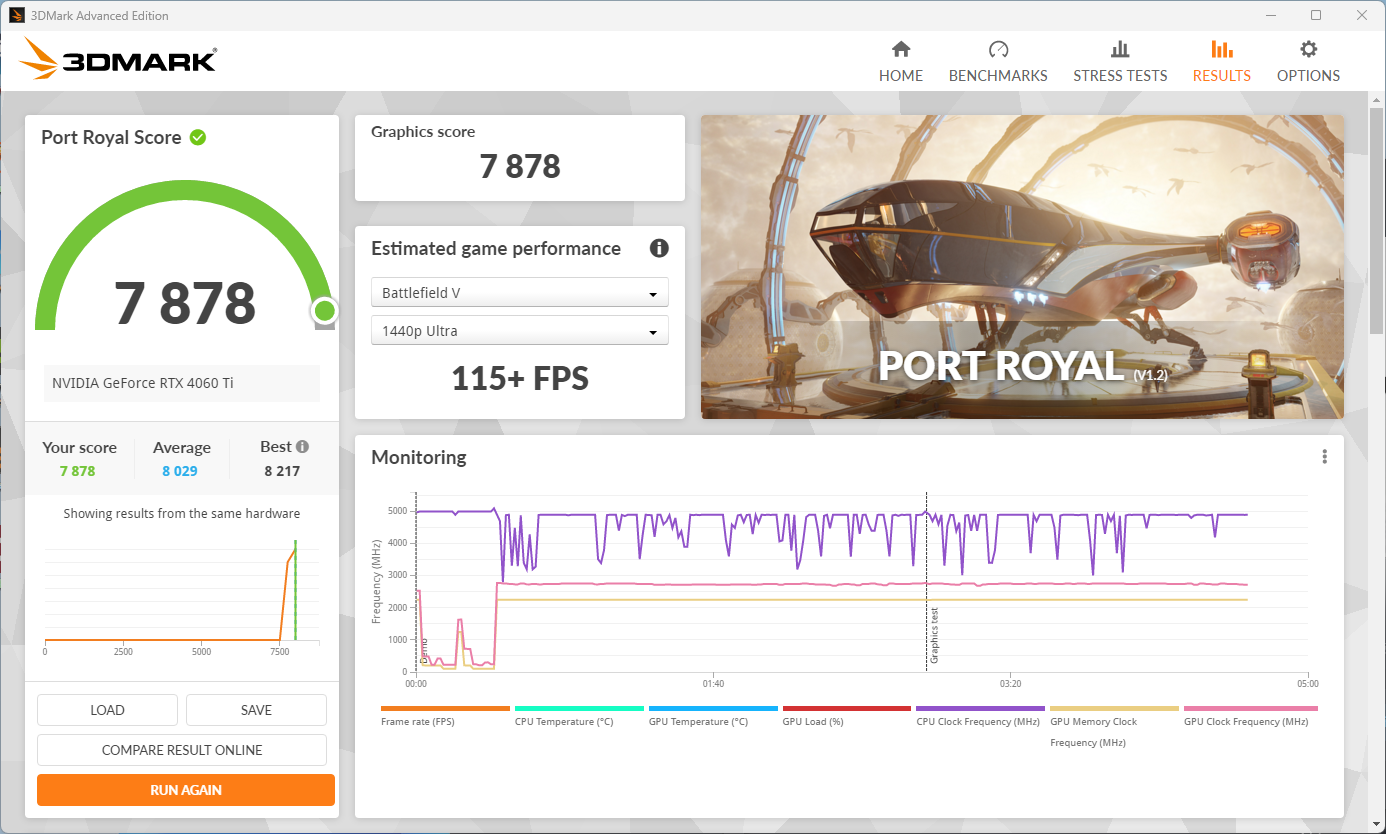Open the 1440p Ultra resolution dropdown
The image size is (1386, 834).
519,331
